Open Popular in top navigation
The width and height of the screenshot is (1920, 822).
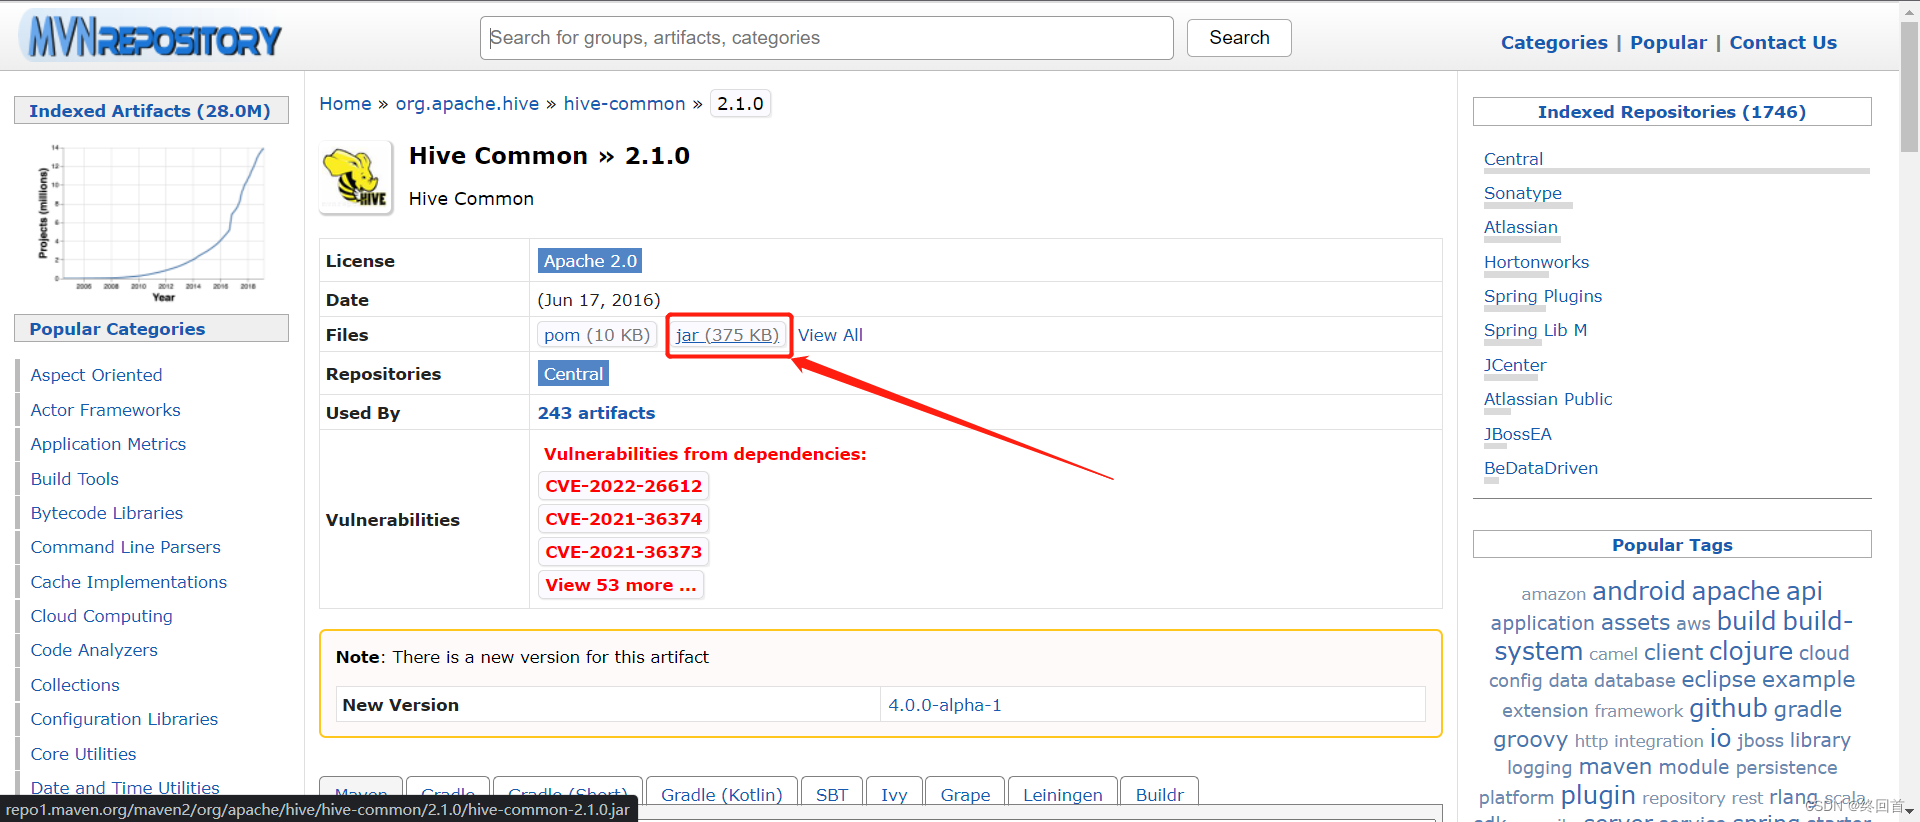[1668, 42]
